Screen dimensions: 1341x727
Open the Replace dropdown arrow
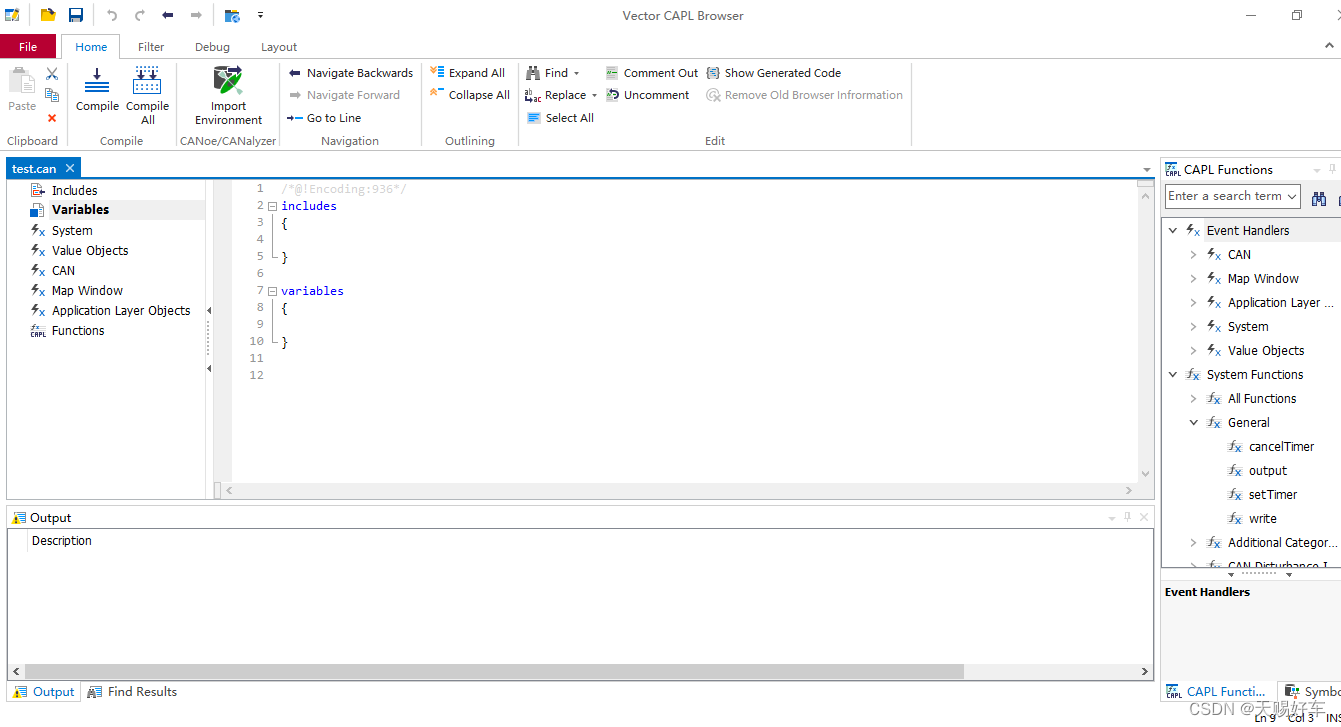594,96
